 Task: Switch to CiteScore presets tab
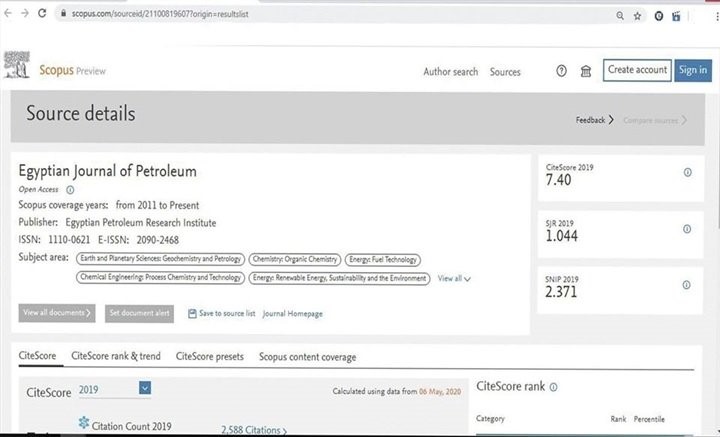[x=209, y=357]
